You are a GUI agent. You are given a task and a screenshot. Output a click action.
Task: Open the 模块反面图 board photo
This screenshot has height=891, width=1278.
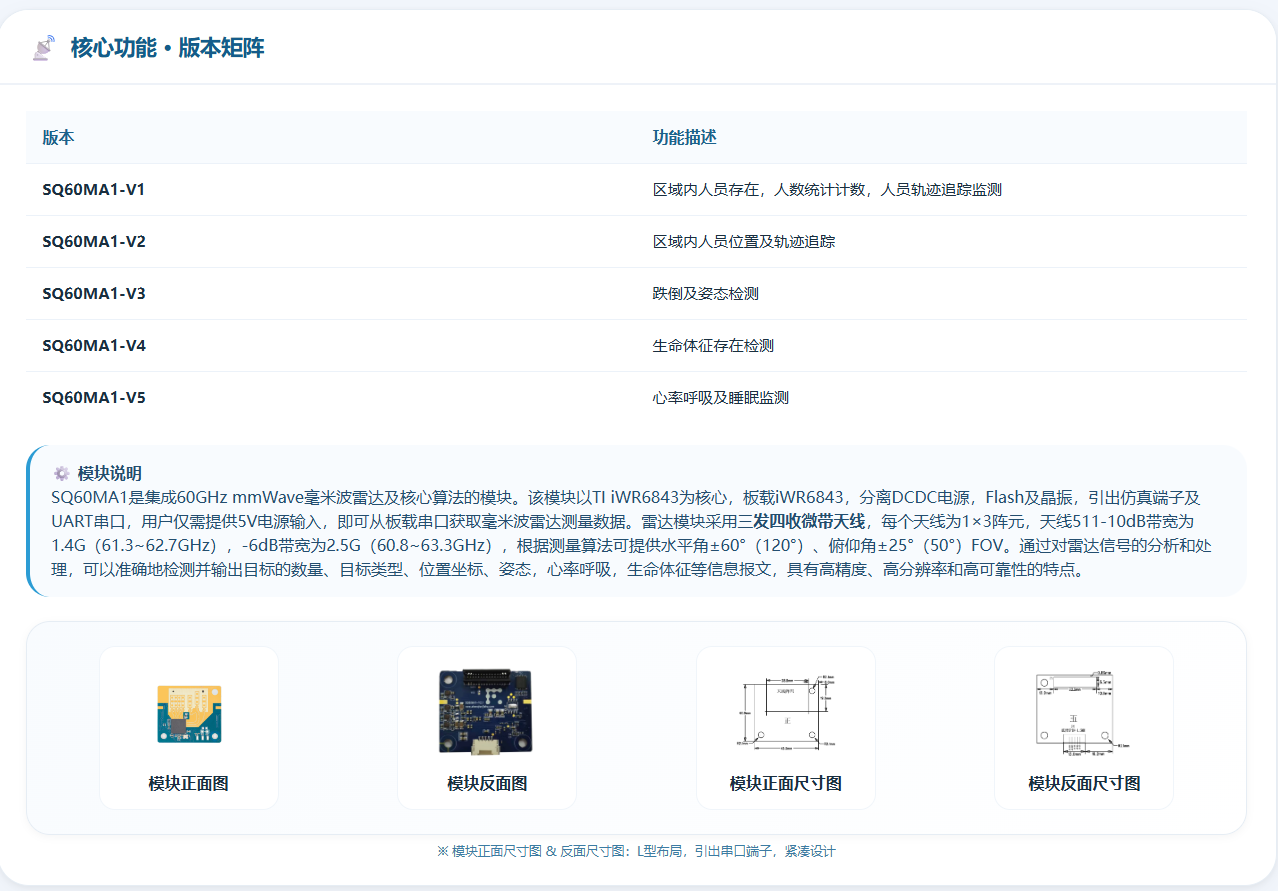click(x=486, y=711)
